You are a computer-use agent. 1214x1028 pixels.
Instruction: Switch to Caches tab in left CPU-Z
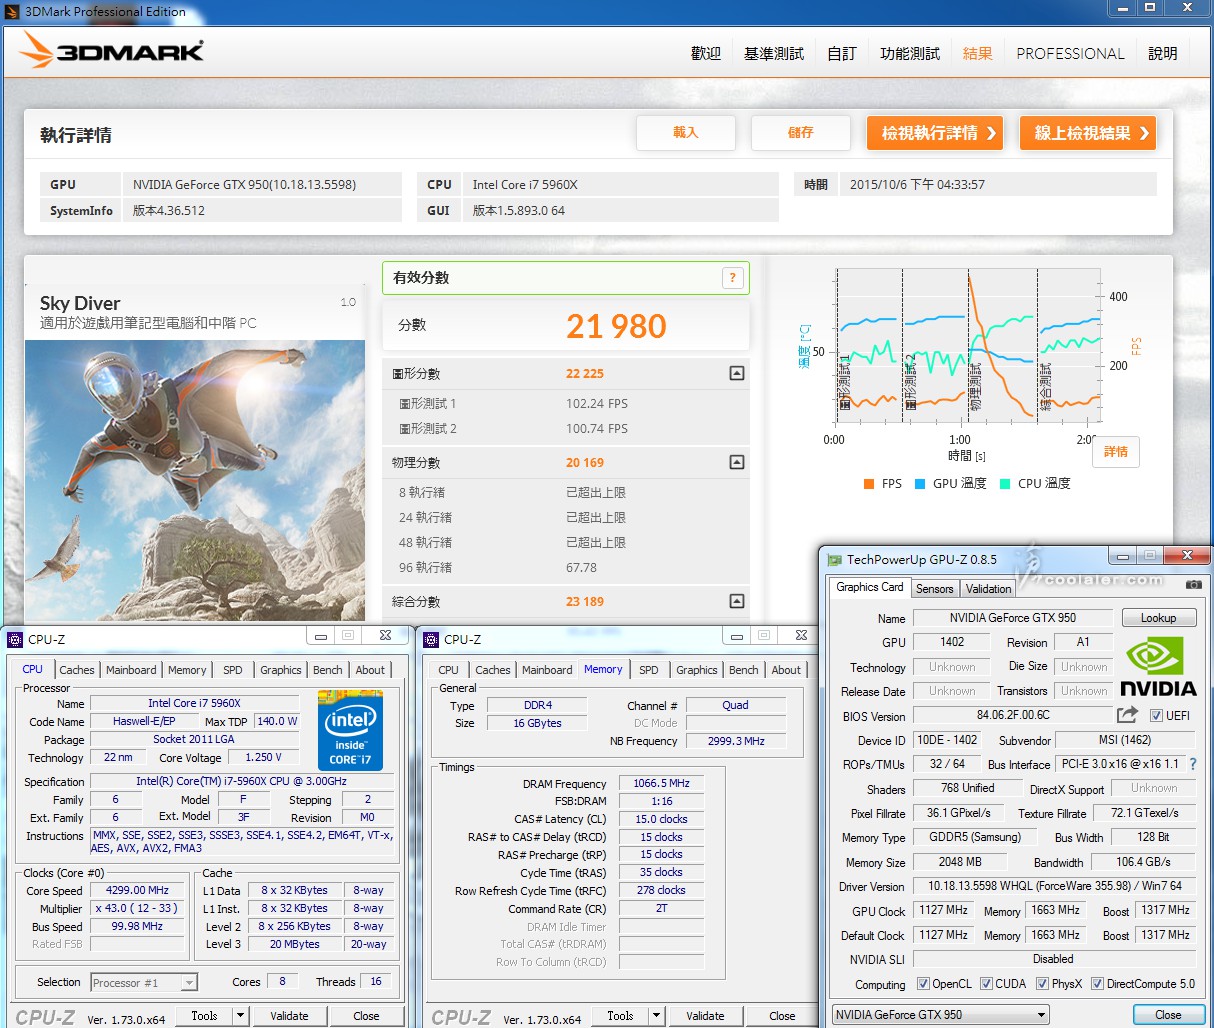pyautogui.click(x=77, y=670)
